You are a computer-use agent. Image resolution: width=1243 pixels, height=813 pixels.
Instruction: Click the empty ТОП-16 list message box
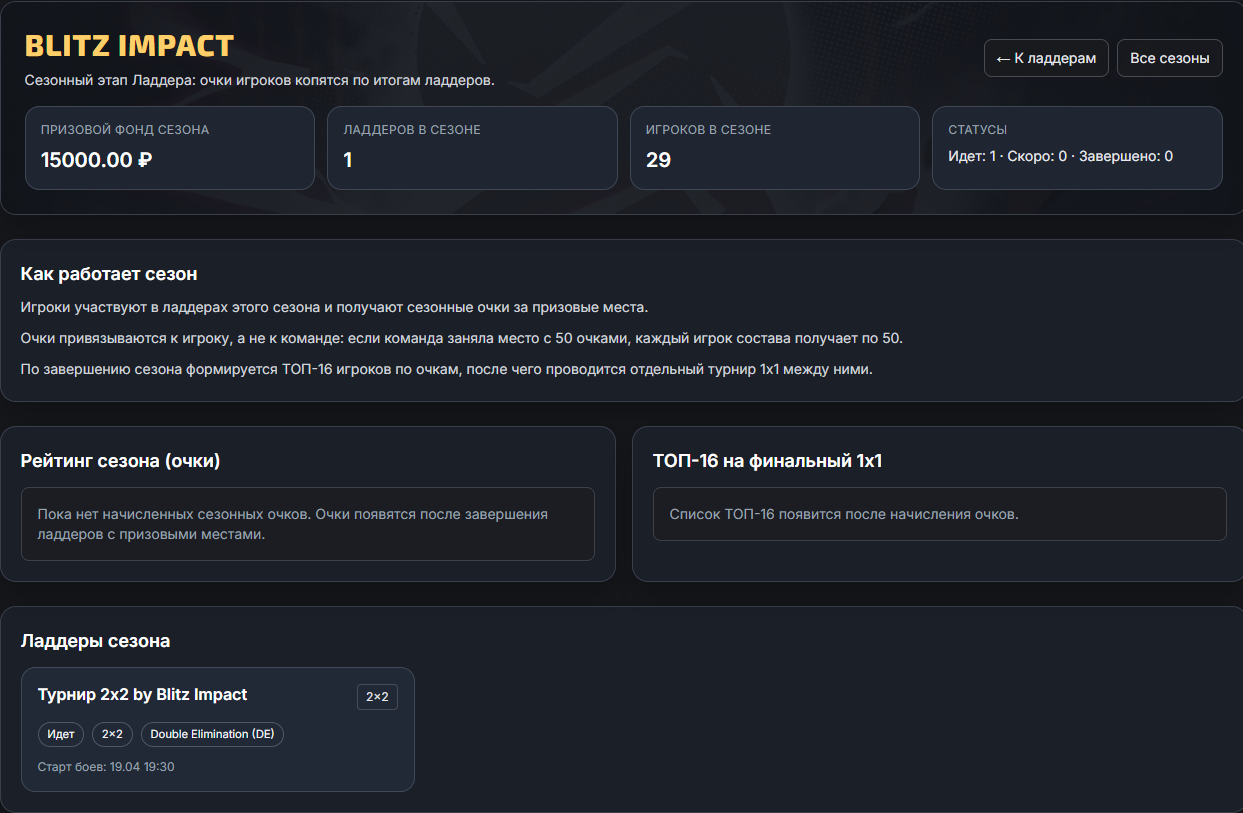[x=939, y=514]
